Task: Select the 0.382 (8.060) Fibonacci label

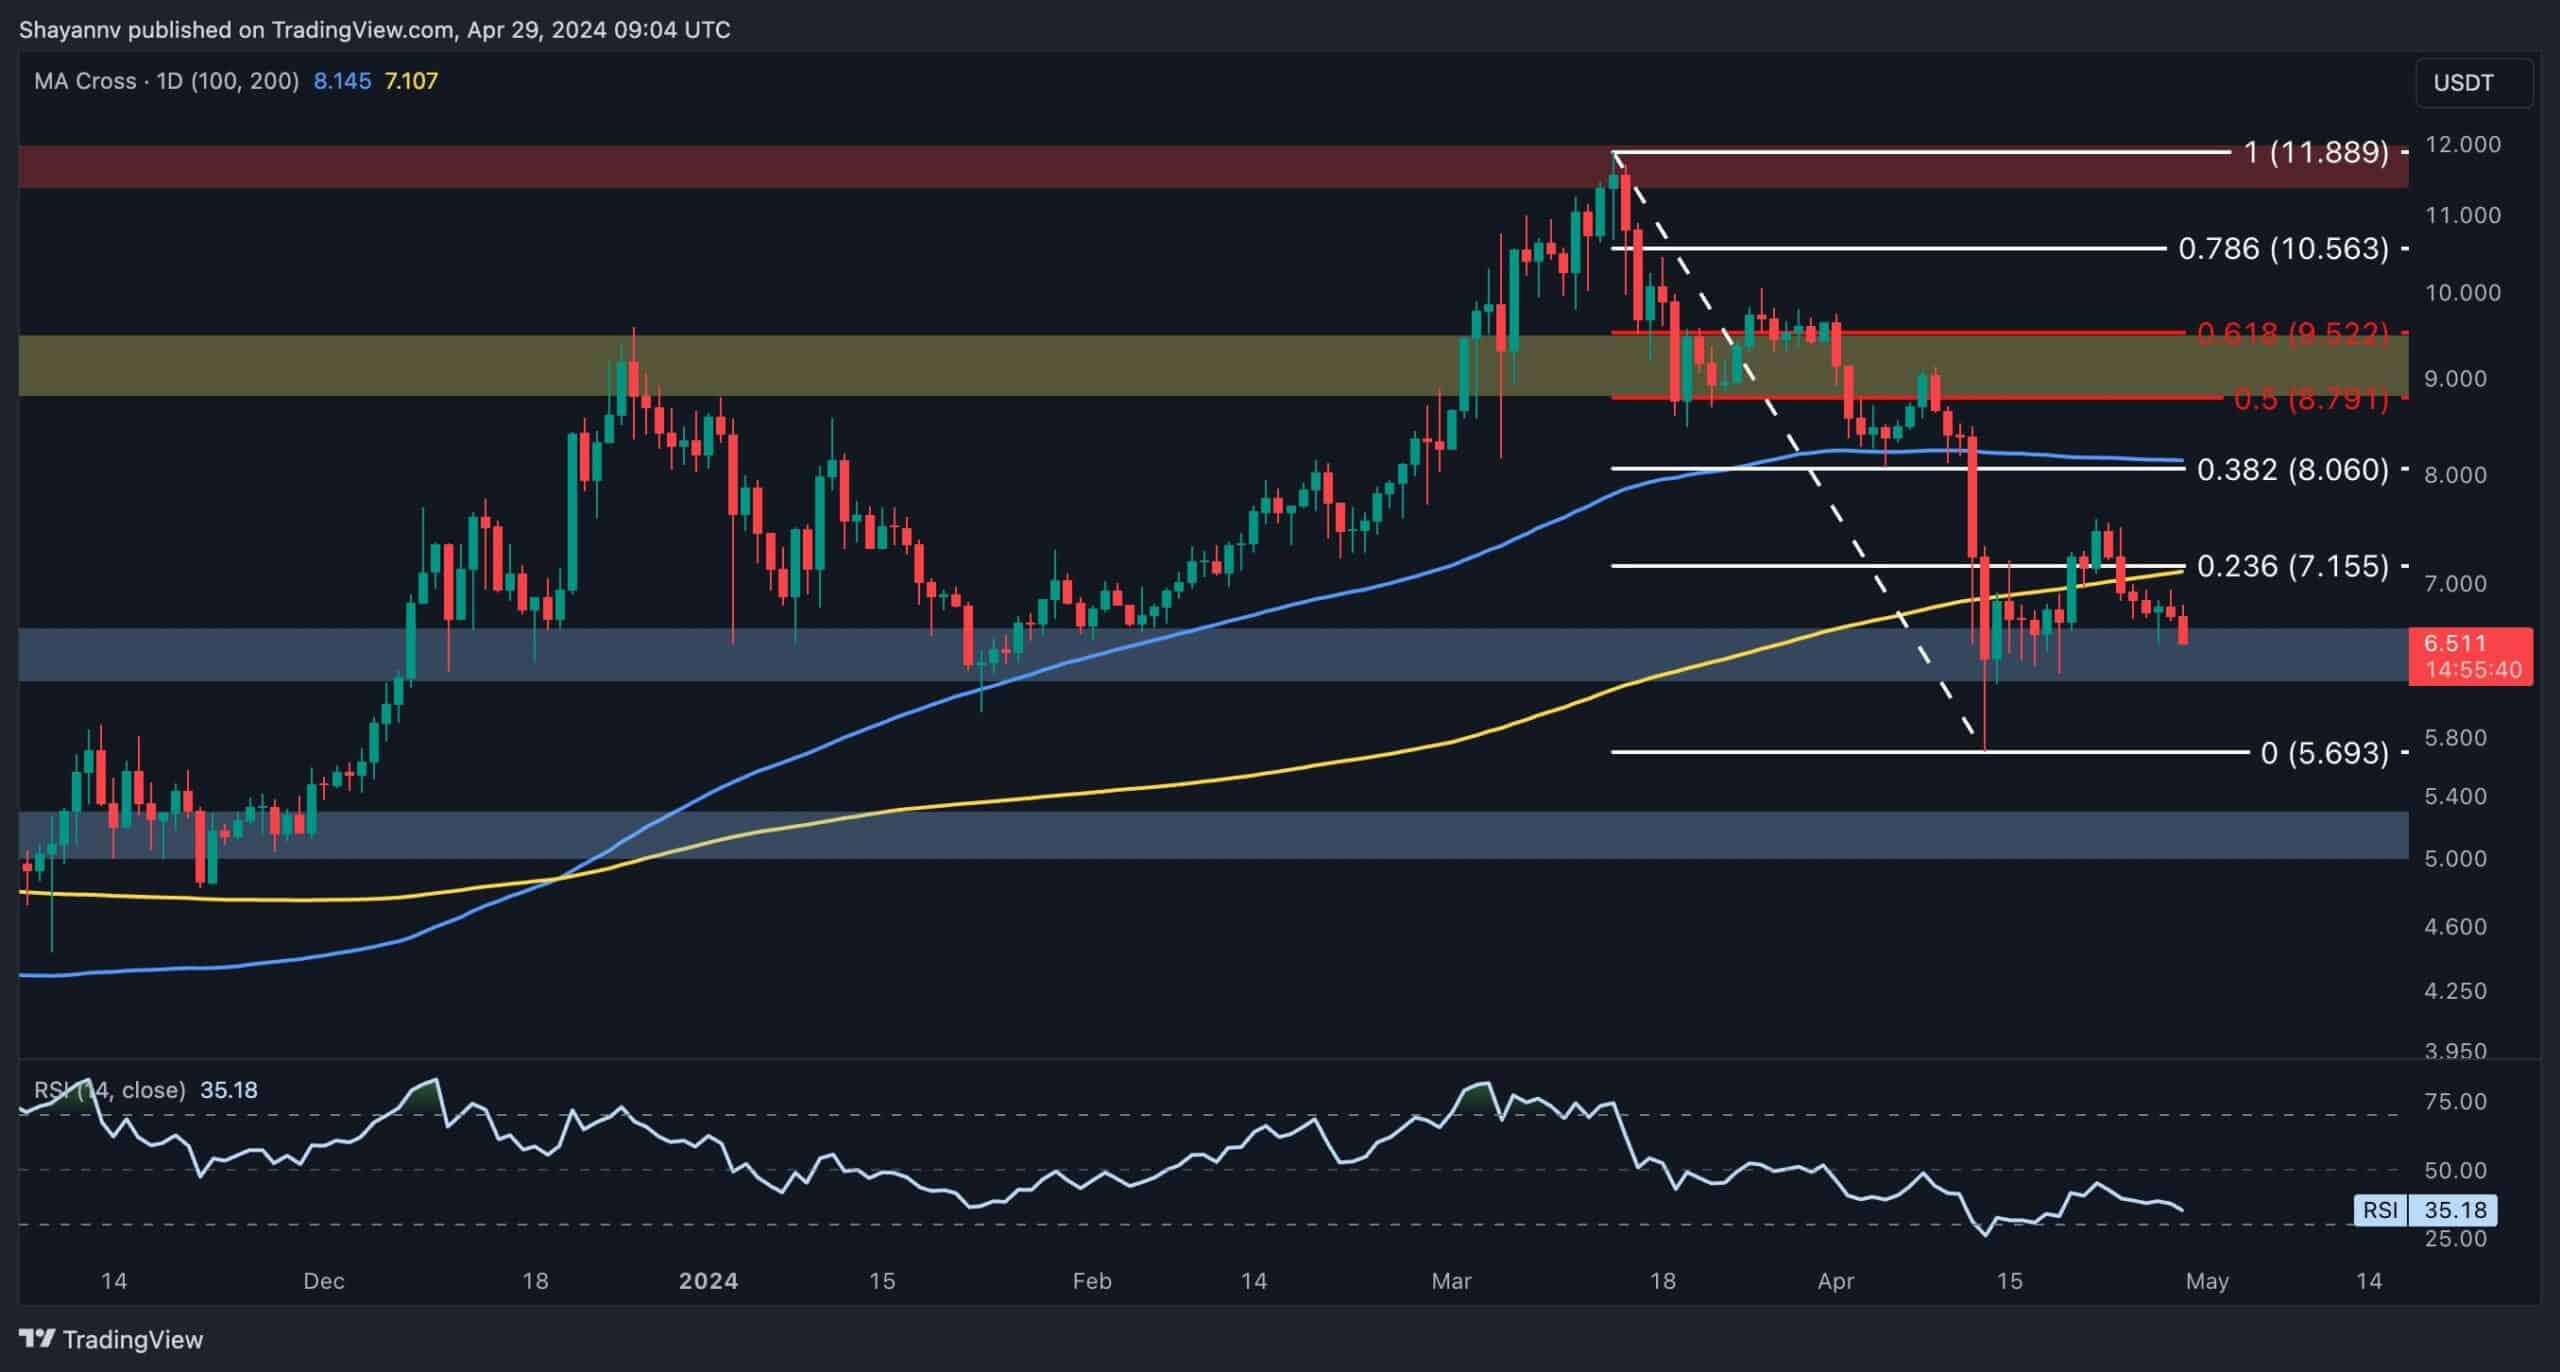Action: pyautogui.click(x=2292, y=469)
